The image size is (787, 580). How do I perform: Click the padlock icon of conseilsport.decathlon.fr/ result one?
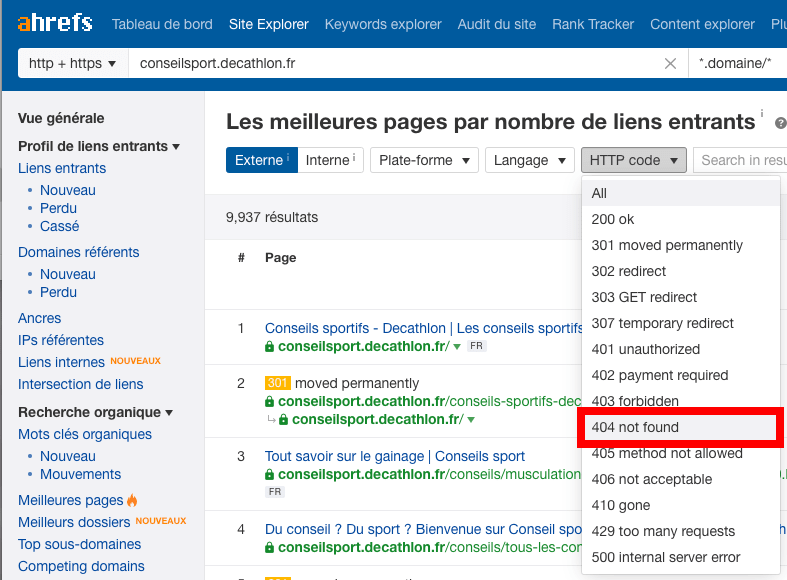pos(270,347)
